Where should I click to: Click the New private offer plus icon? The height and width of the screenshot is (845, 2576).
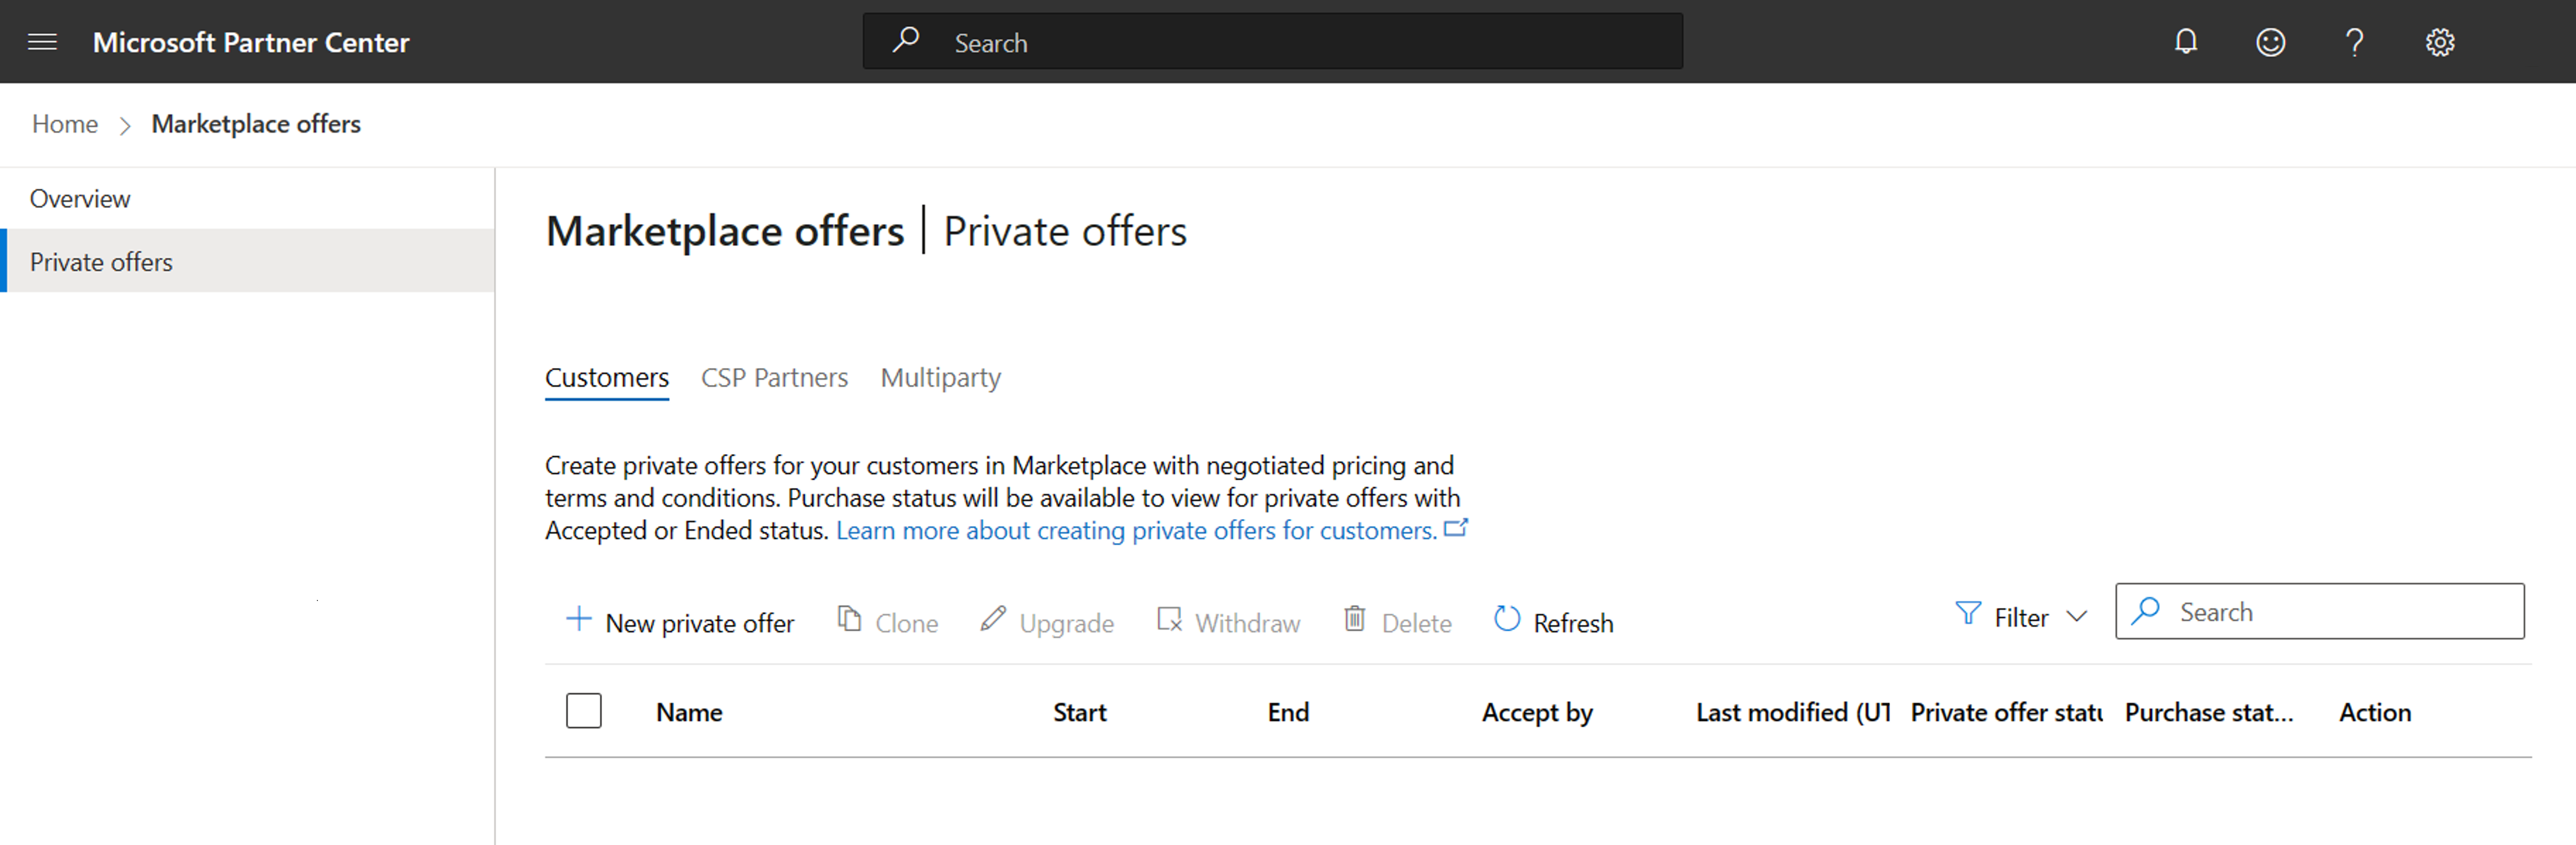click(578, 620)
